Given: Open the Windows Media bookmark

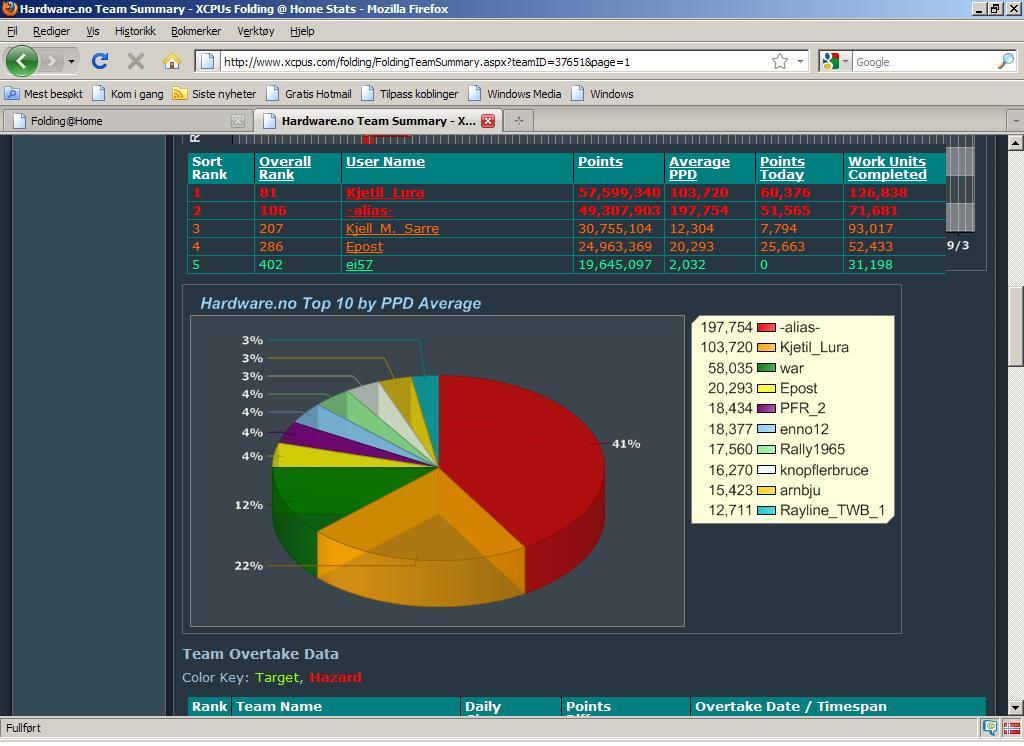Looking at the screenshot, I should coord(515,94).
